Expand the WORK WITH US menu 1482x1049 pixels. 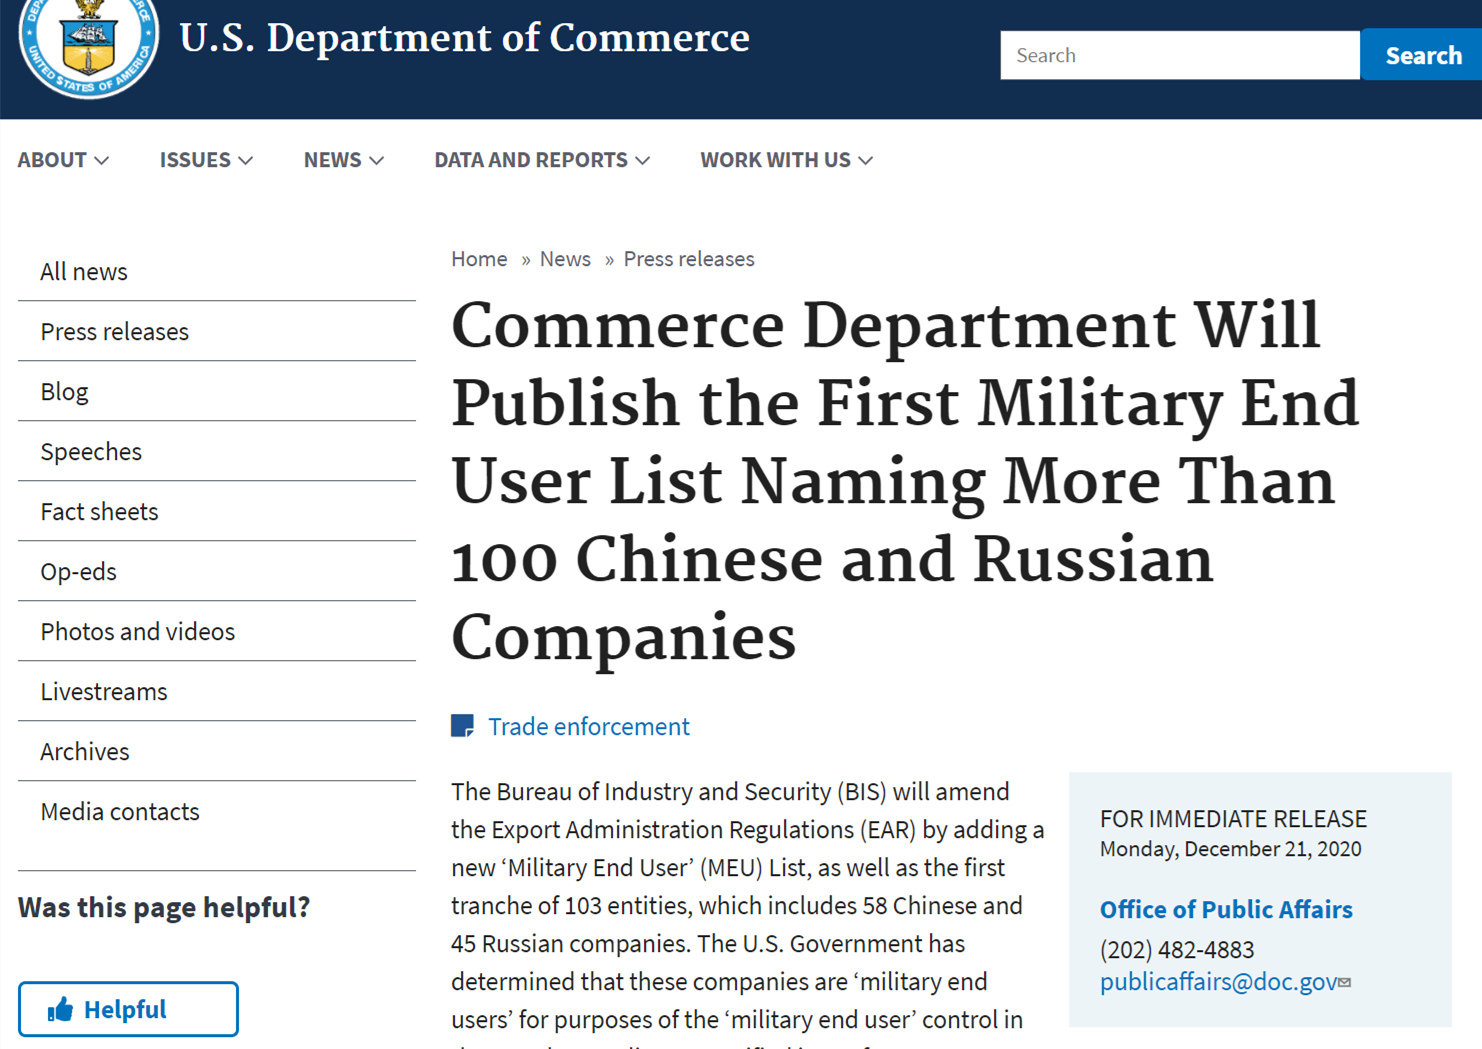[x=787, y=160]
